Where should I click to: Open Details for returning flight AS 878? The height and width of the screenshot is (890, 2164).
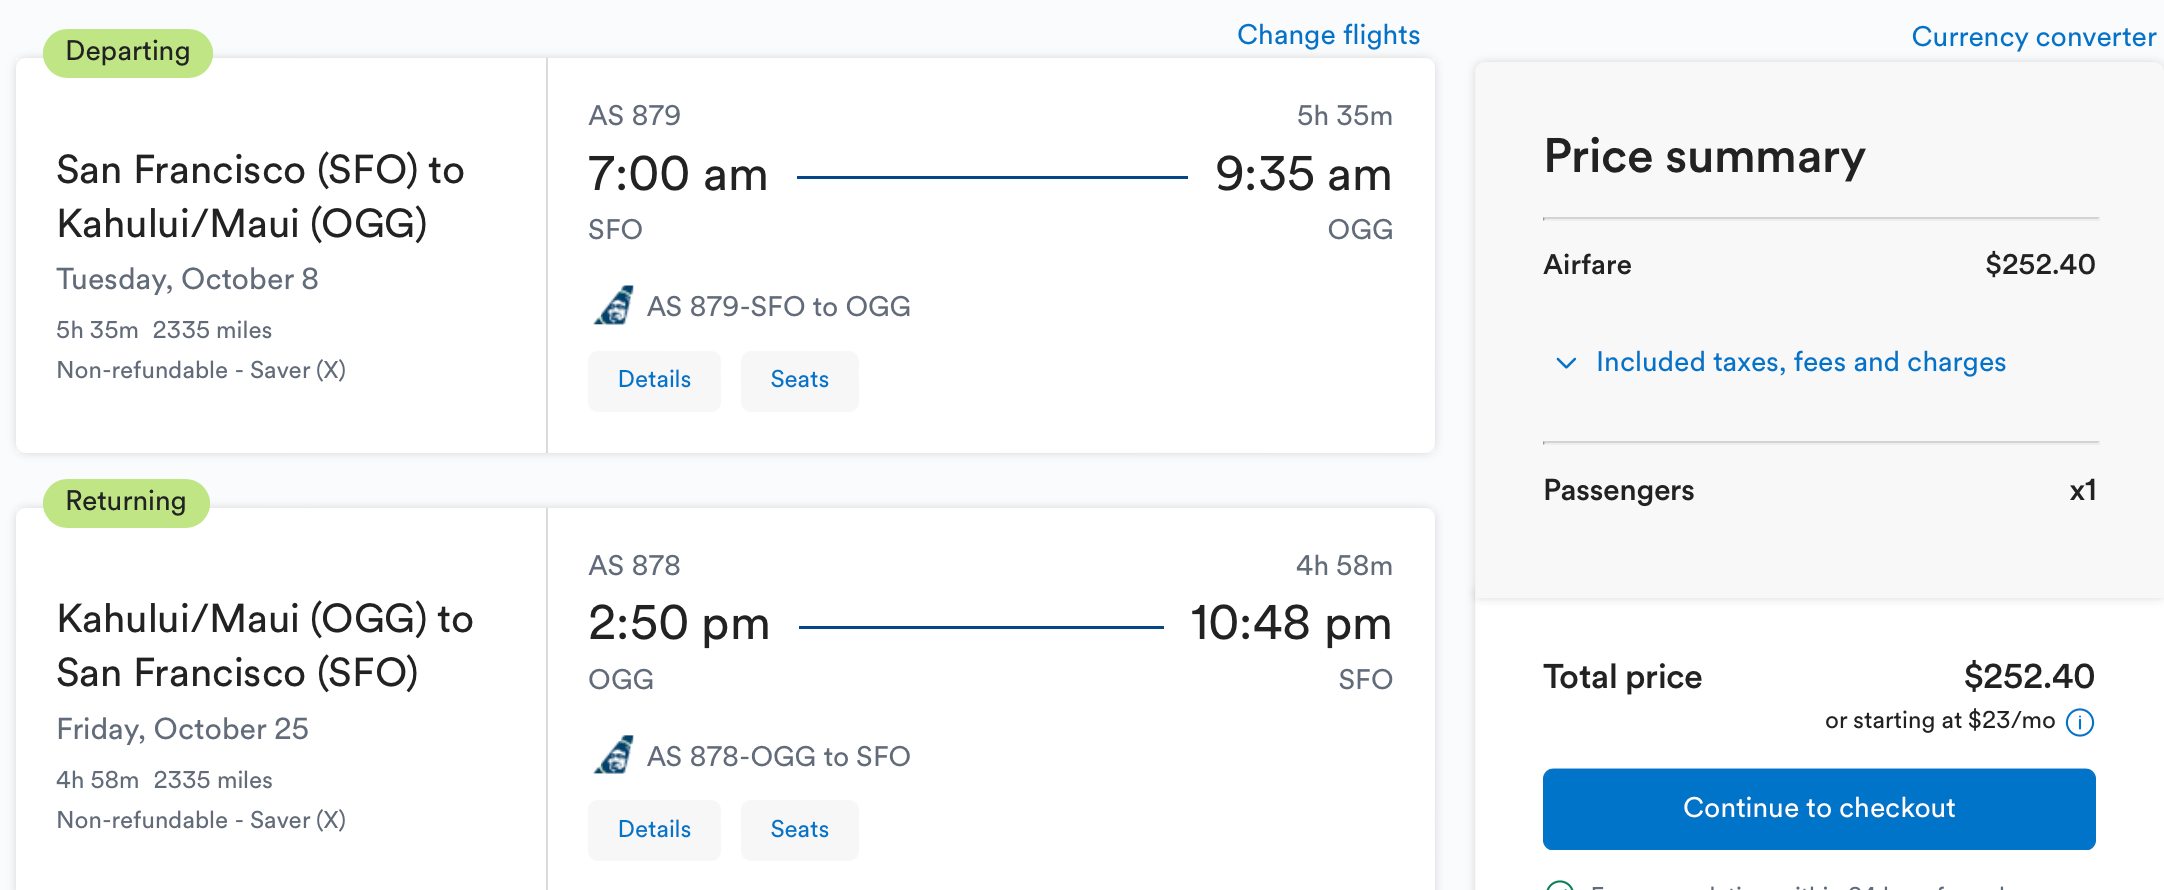[x=654, y=830]
